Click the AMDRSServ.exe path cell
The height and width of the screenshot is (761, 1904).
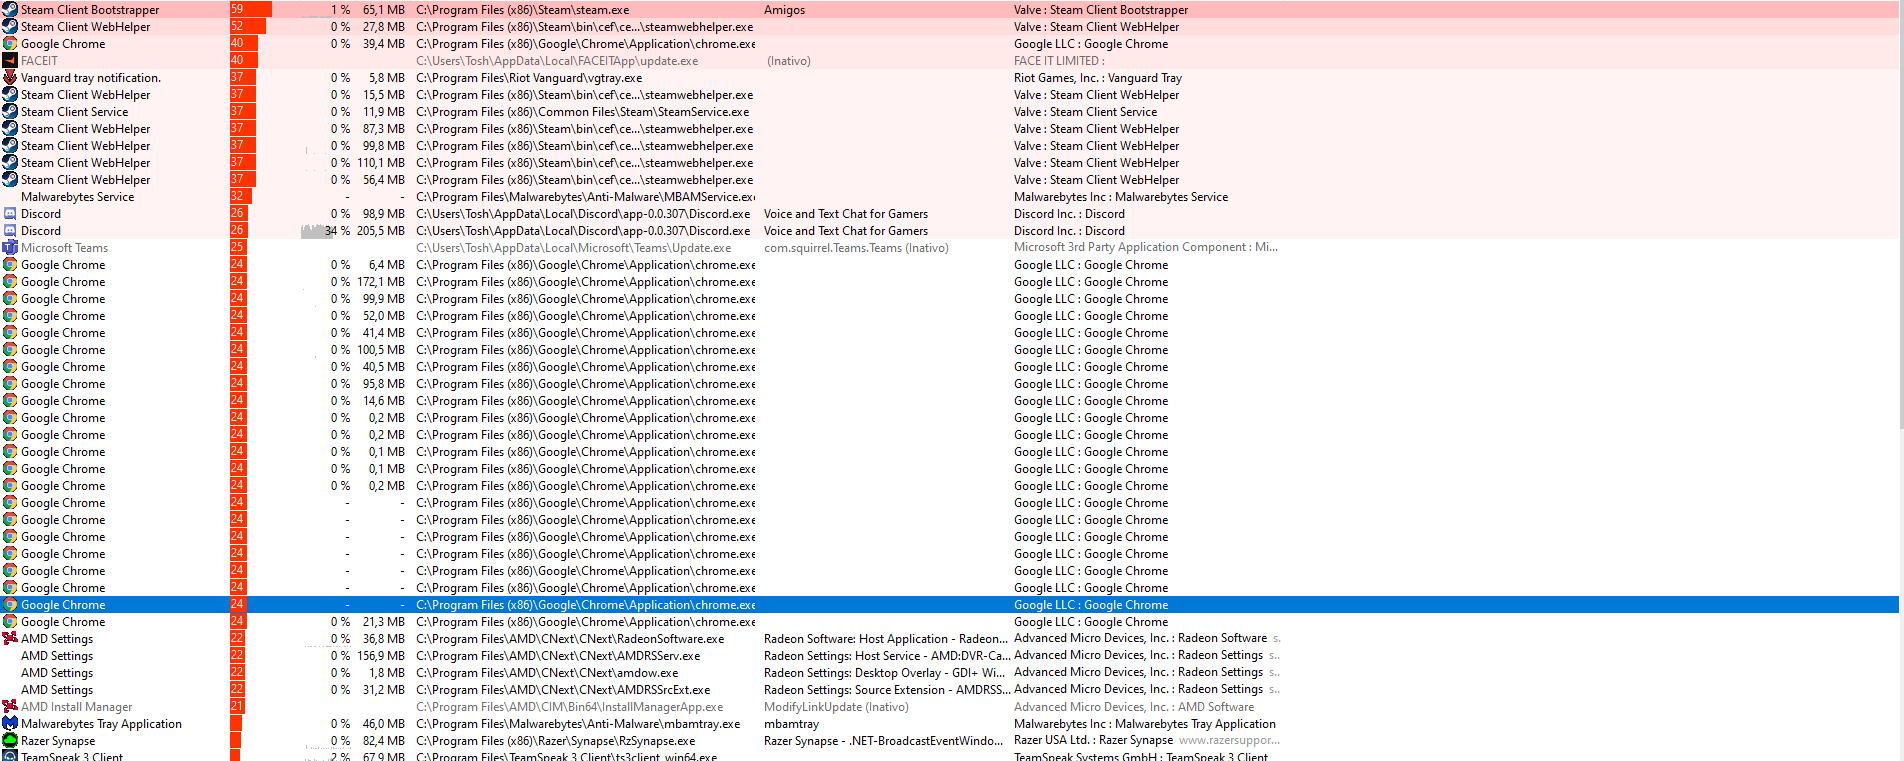(558, 656)
